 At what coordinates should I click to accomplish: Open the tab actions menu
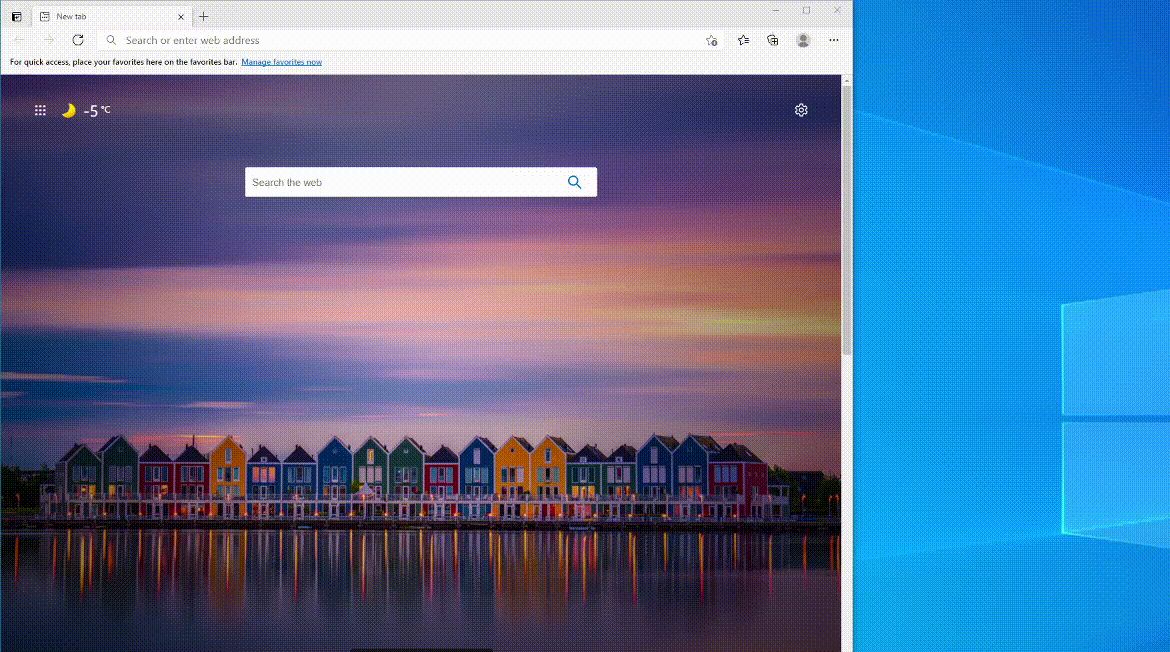[x=16, y=16]
